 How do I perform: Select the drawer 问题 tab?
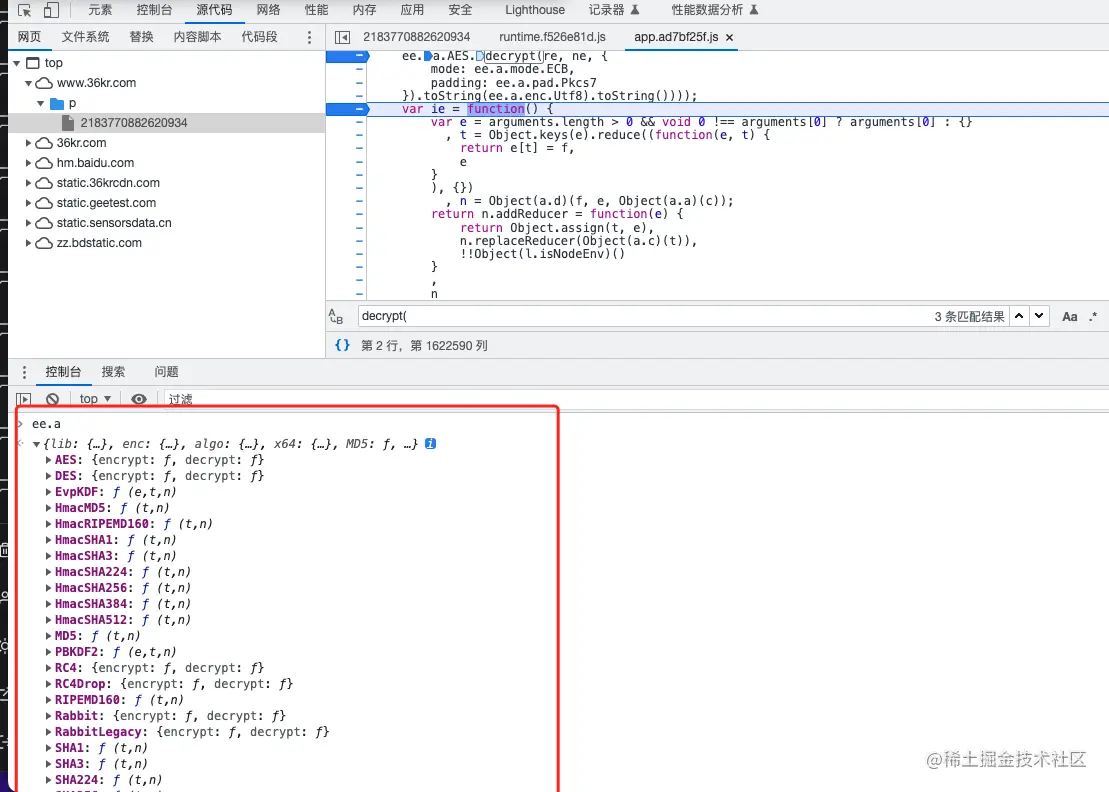click(166, 372)
